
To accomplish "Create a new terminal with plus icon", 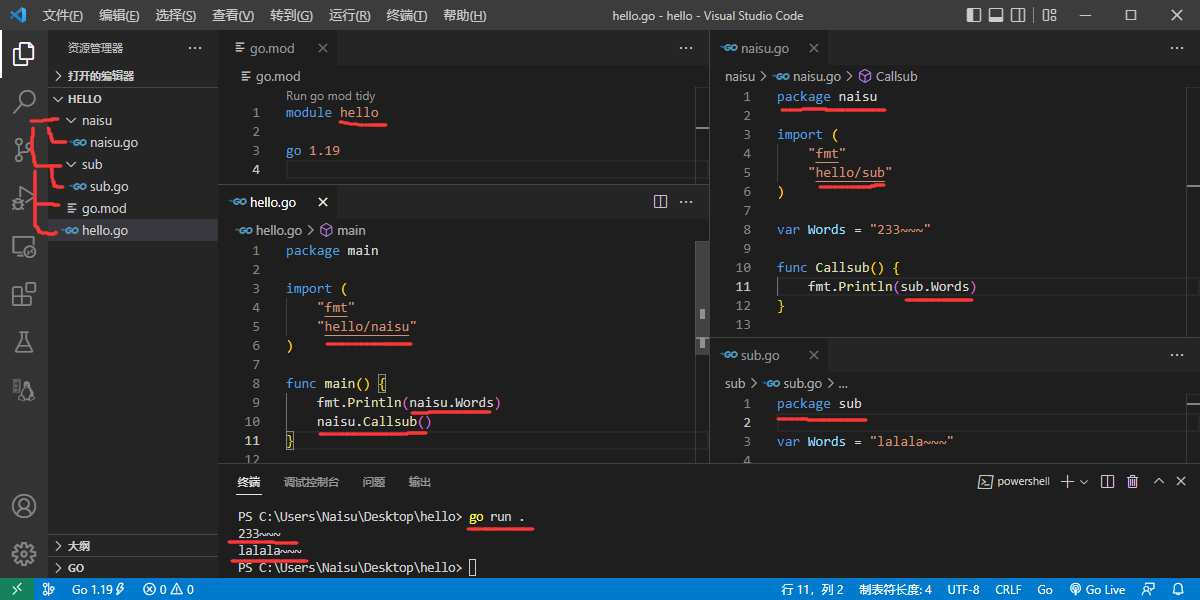I will coord(1067,481).
